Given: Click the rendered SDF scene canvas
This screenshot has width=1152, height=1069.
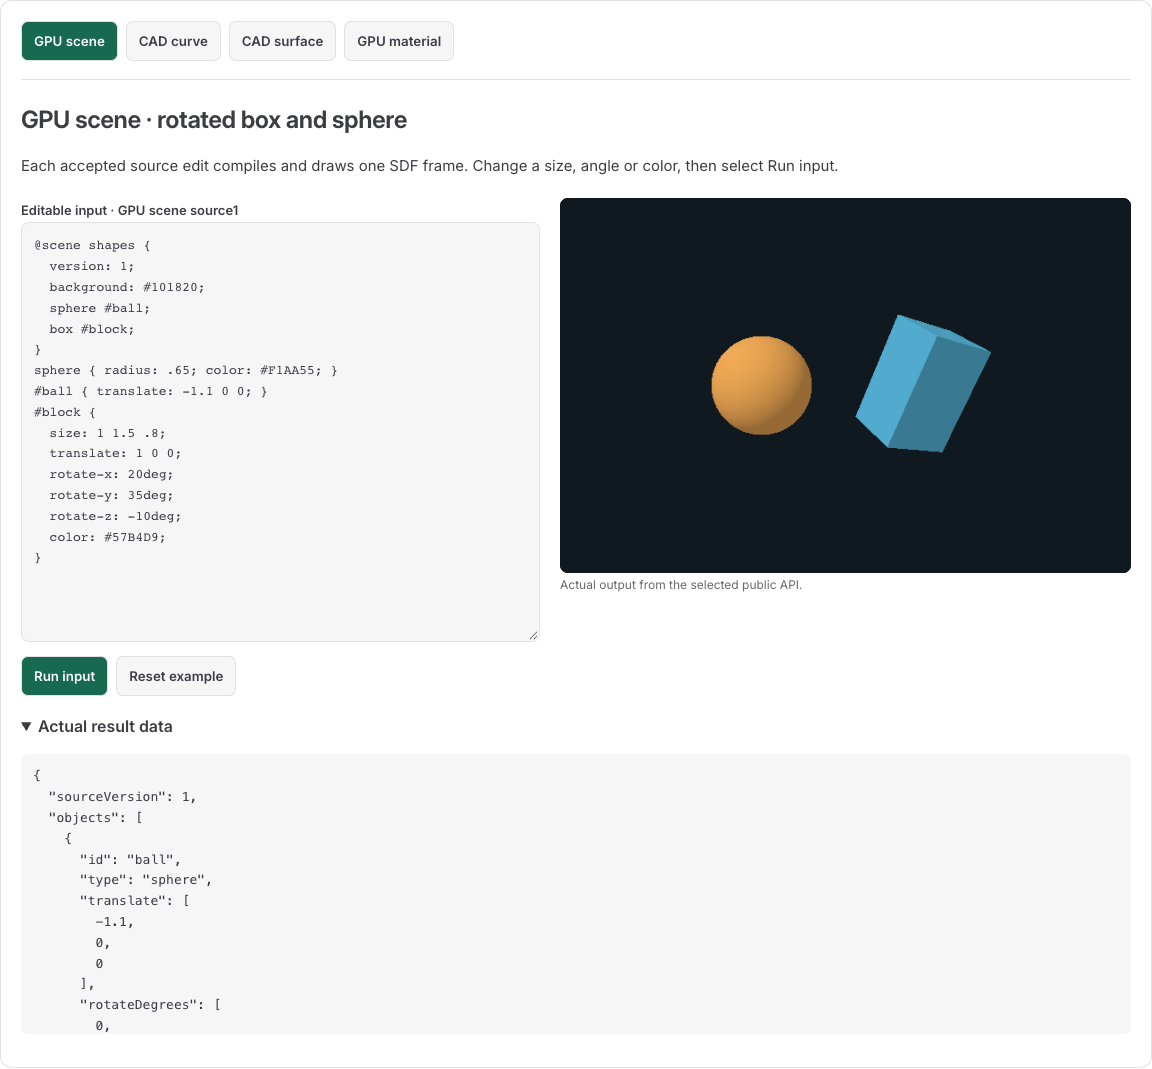Looking at the screenshot, I should pyautogui.click(x=845, y=385).
